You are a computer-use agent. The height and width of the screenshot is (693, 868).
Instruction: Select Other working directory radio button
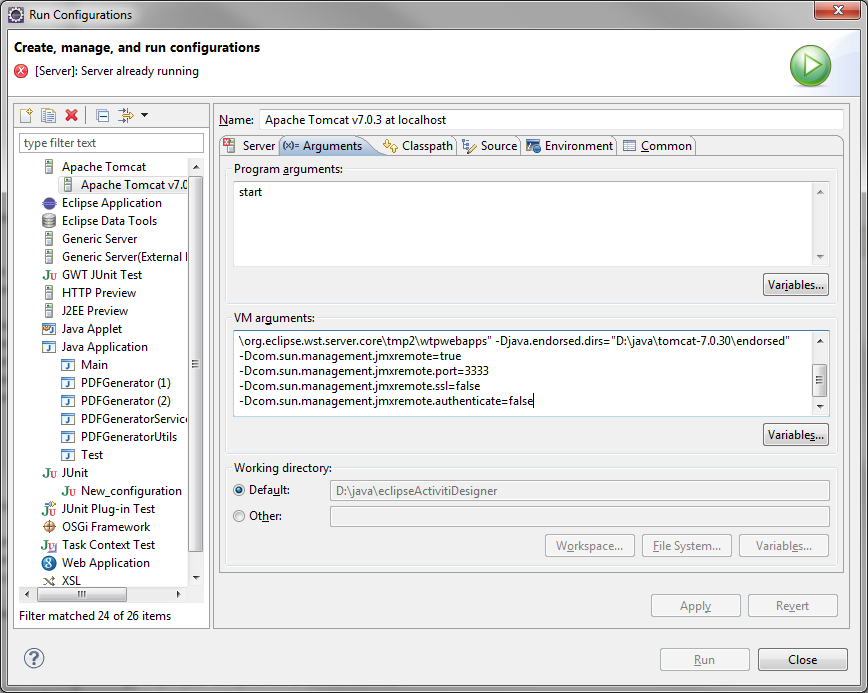pos(239,516)
